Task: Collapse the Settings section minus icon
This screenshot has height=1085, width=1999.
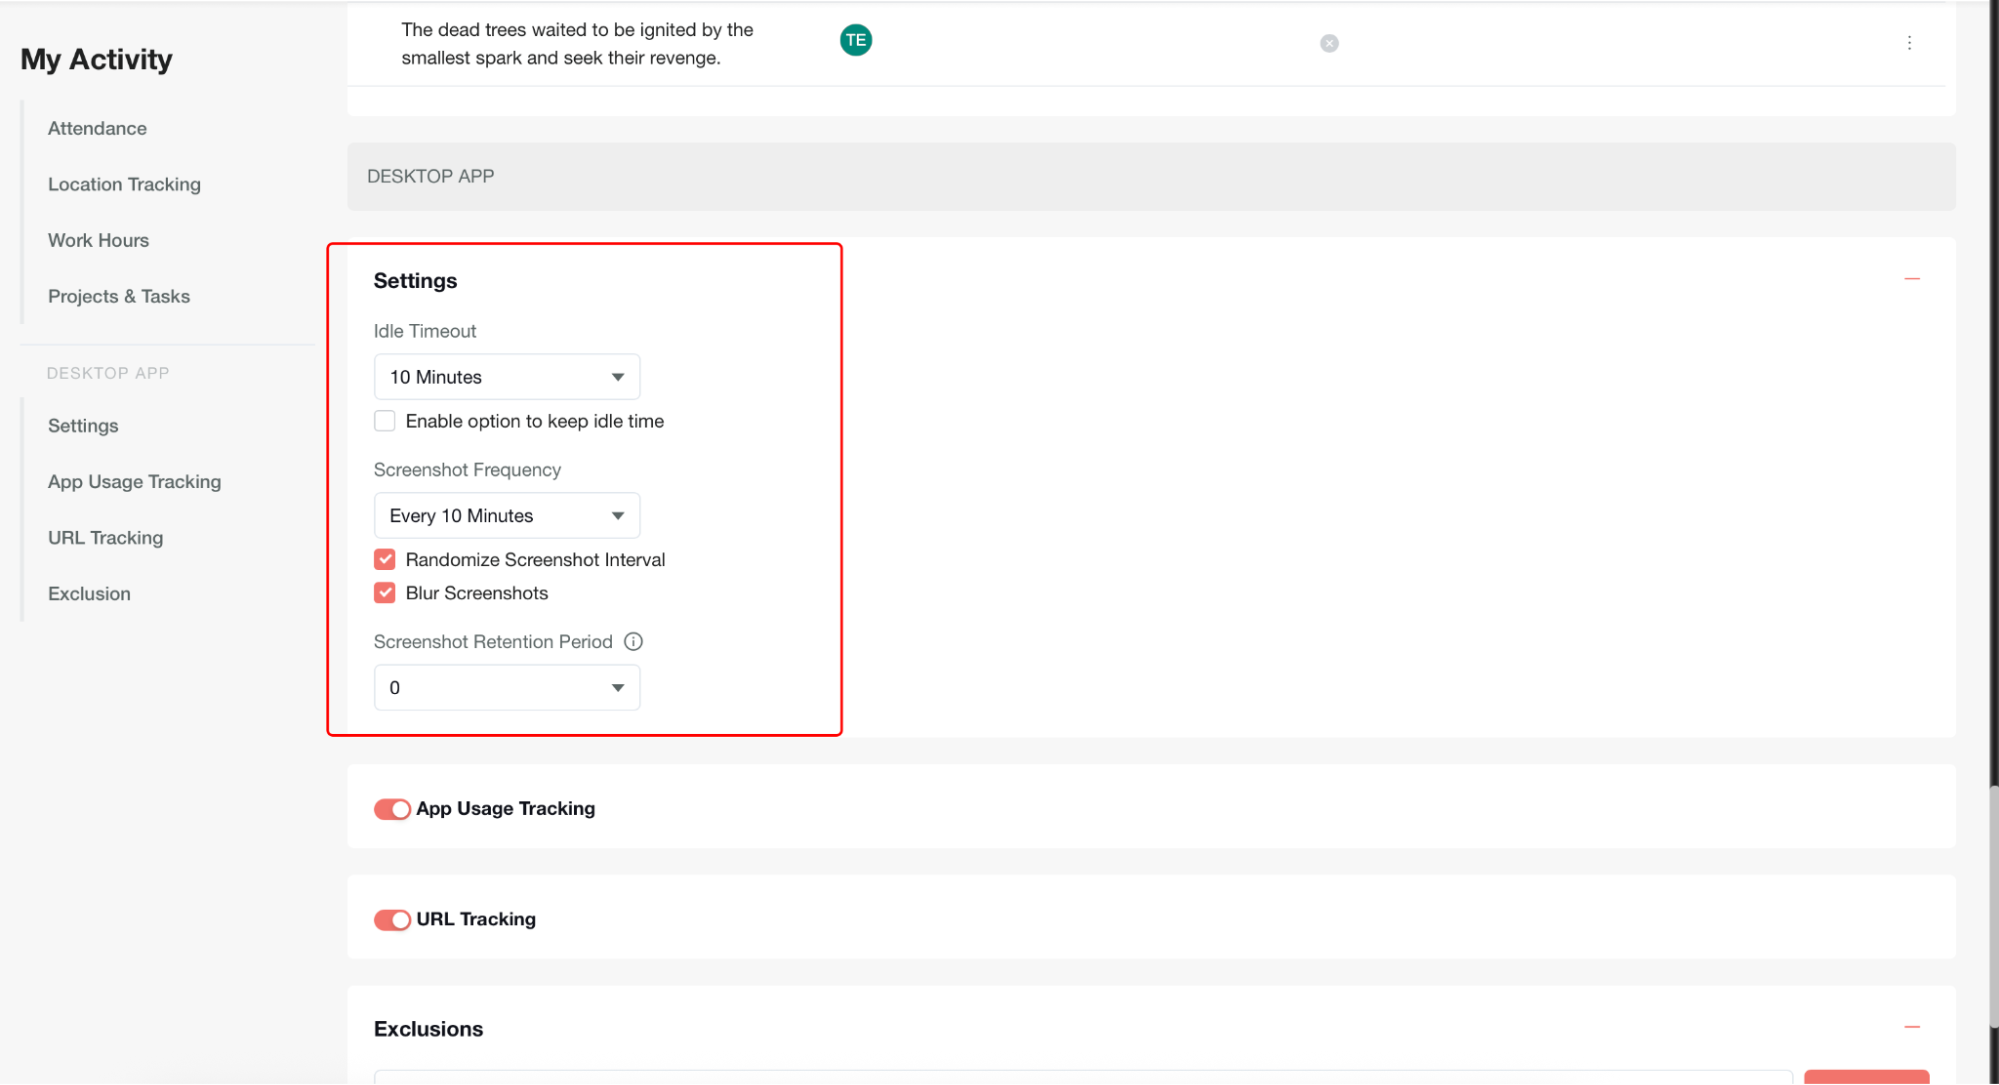Action: (1911, 279)
